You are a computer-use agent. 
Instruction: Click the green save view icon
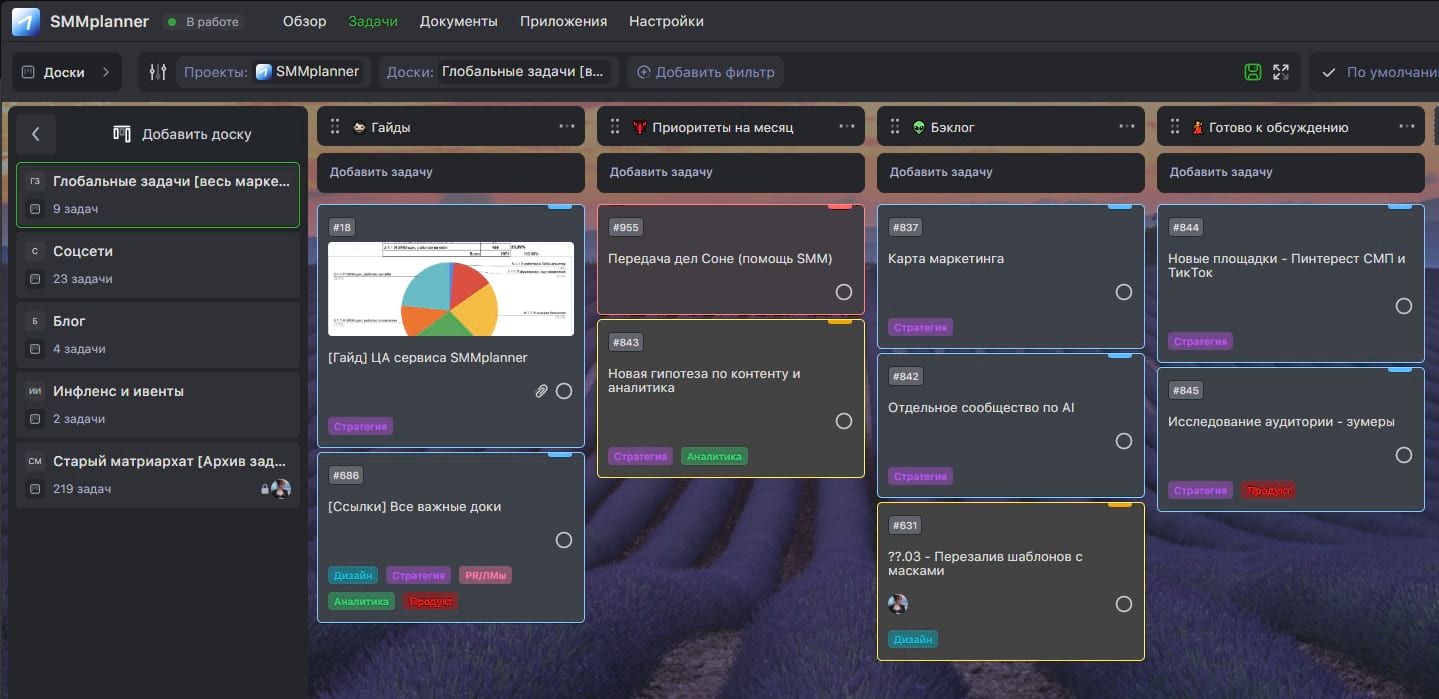tap(1252, 72)
